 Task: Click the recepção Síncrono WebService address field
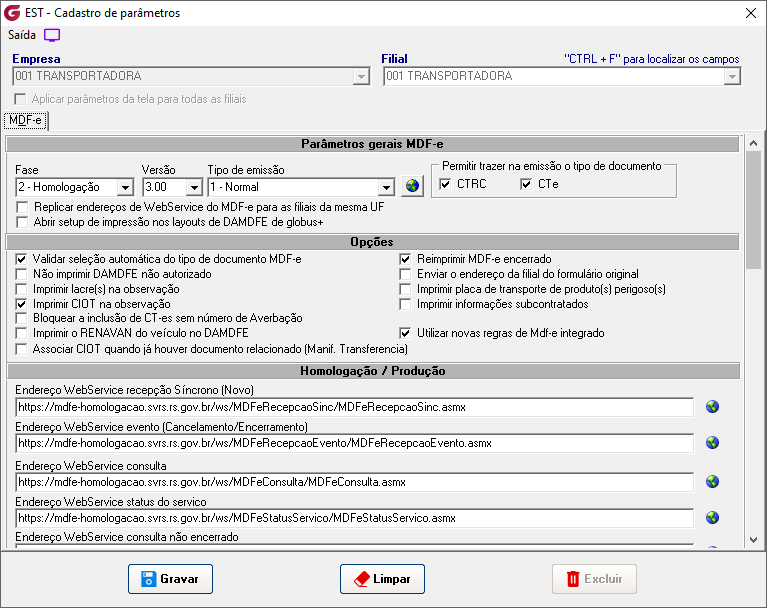click(x=355, y=407)
